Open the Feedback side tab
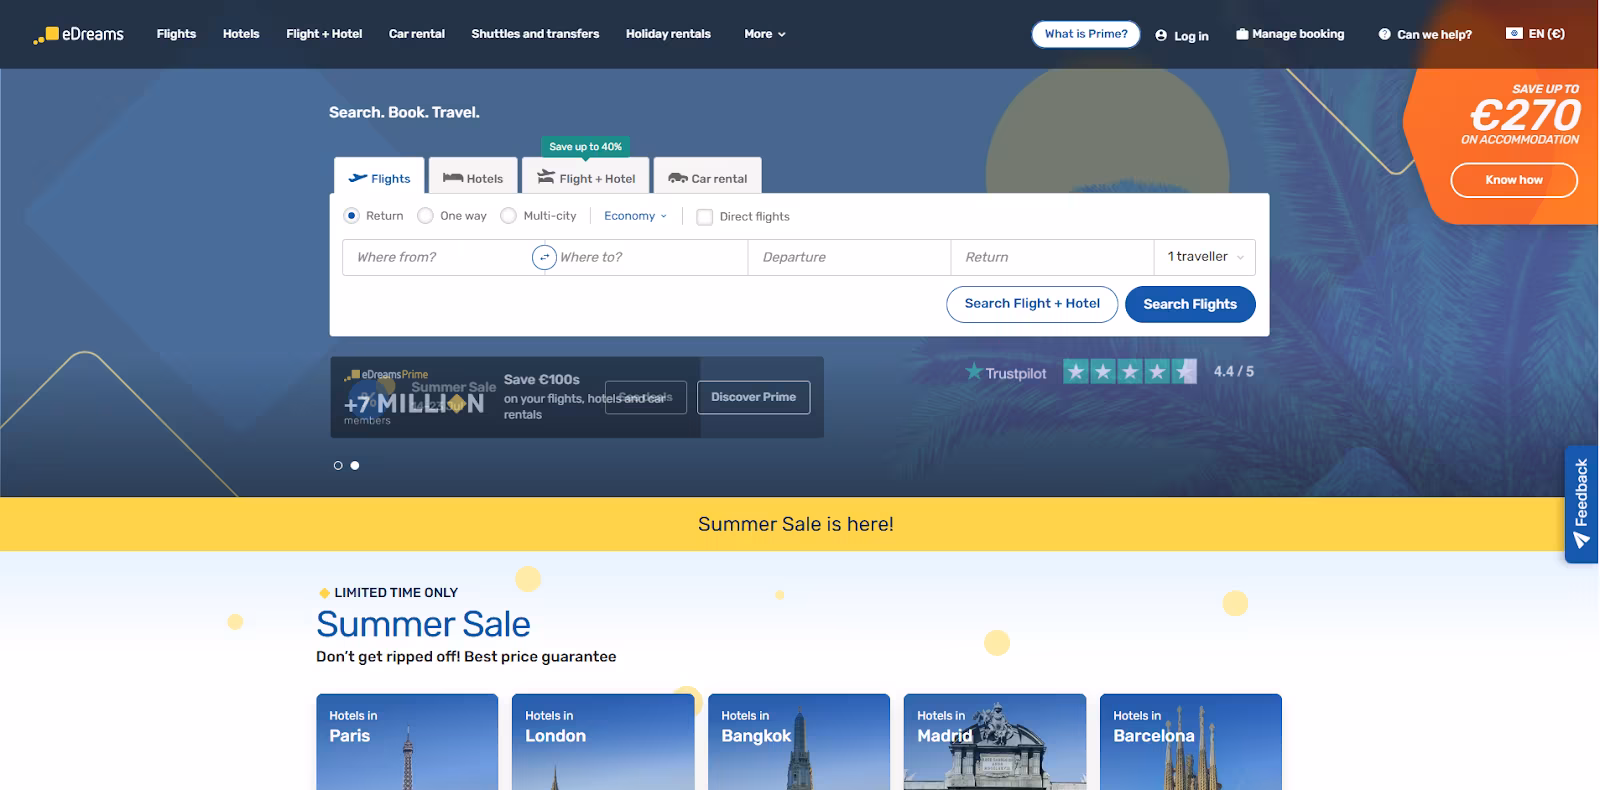 click(1581, 504)
